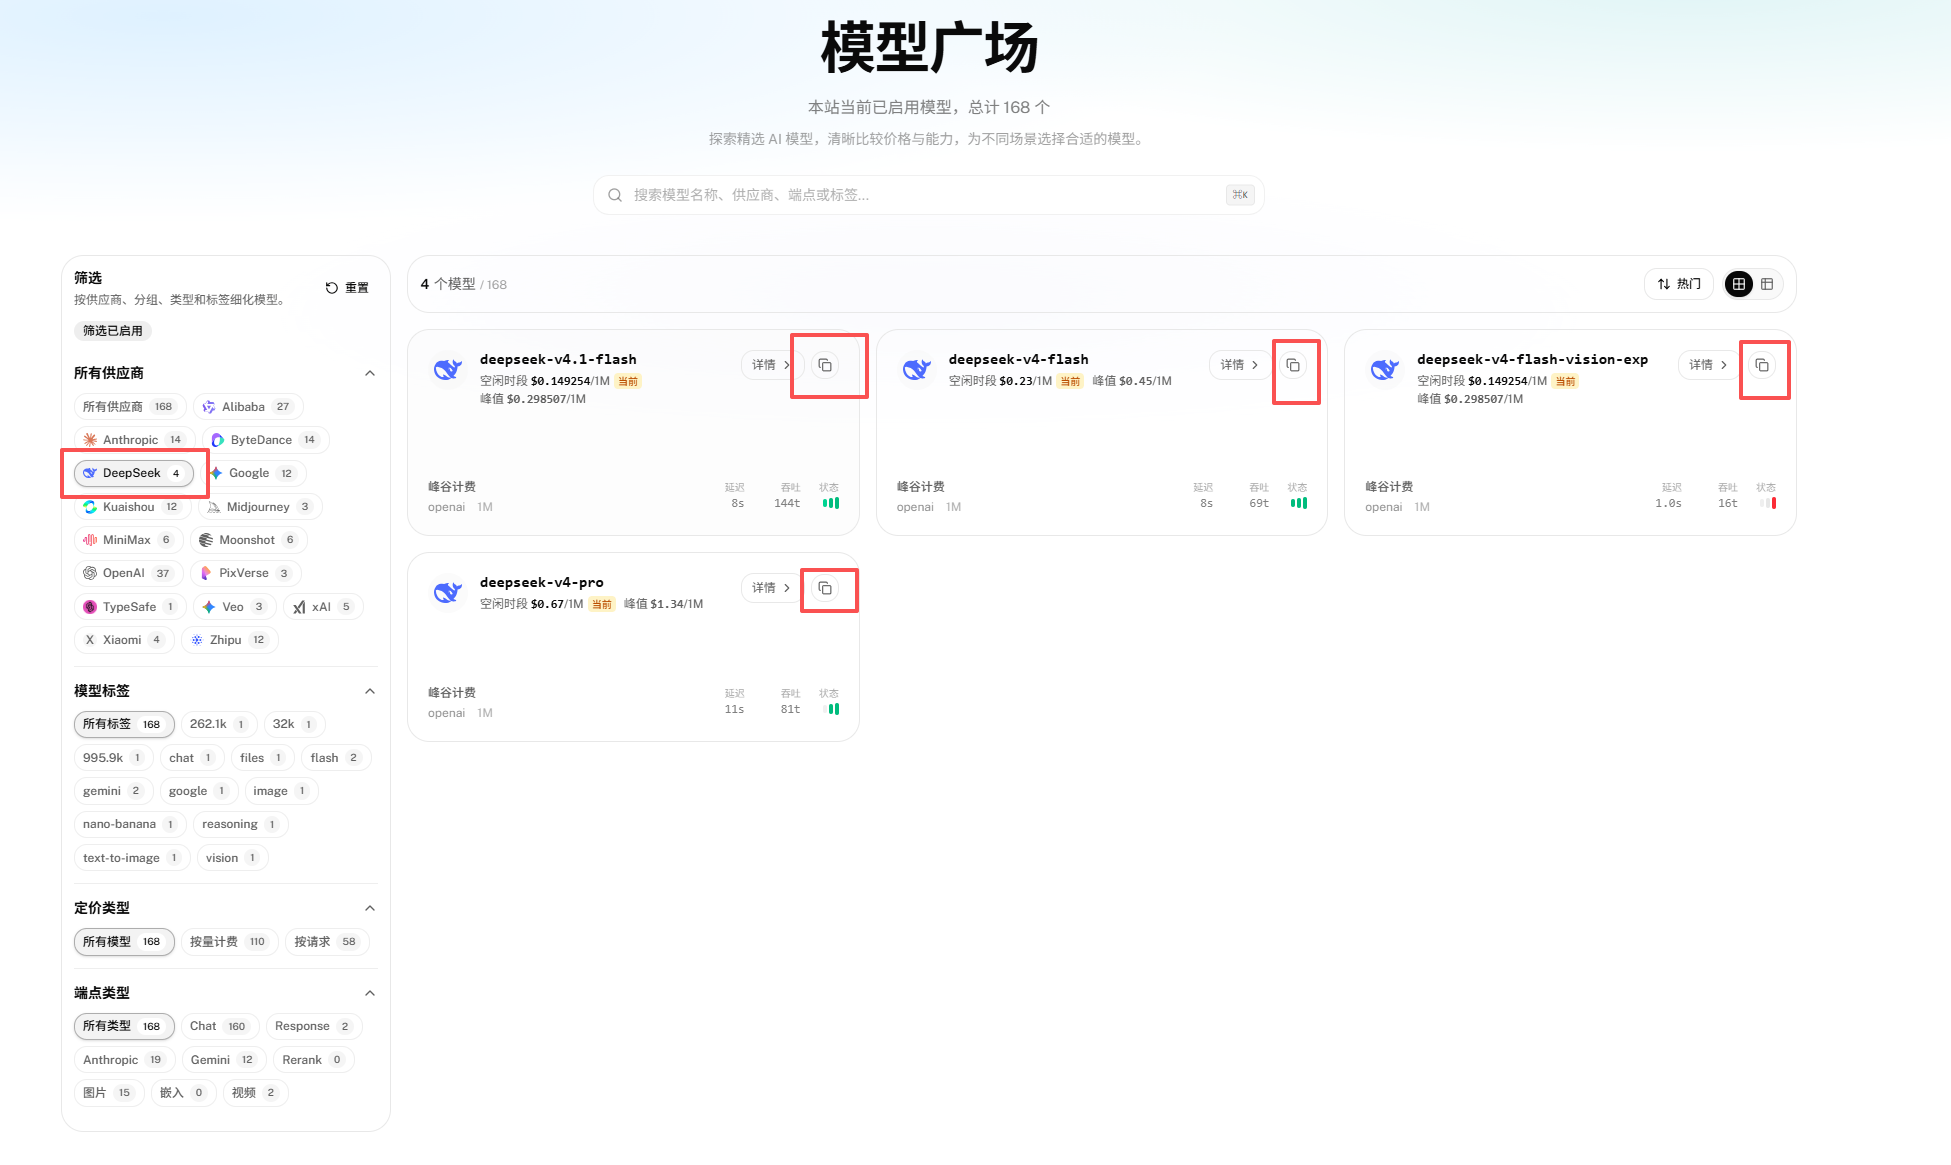1951x1165 pixels.
Task: Collapse the 定价类型 section
Action: [370, 908]
